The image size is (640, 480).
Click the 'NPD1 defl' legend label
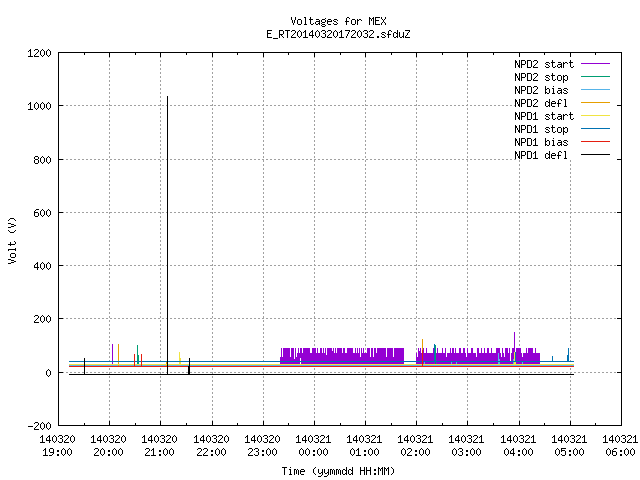point(541,156)
